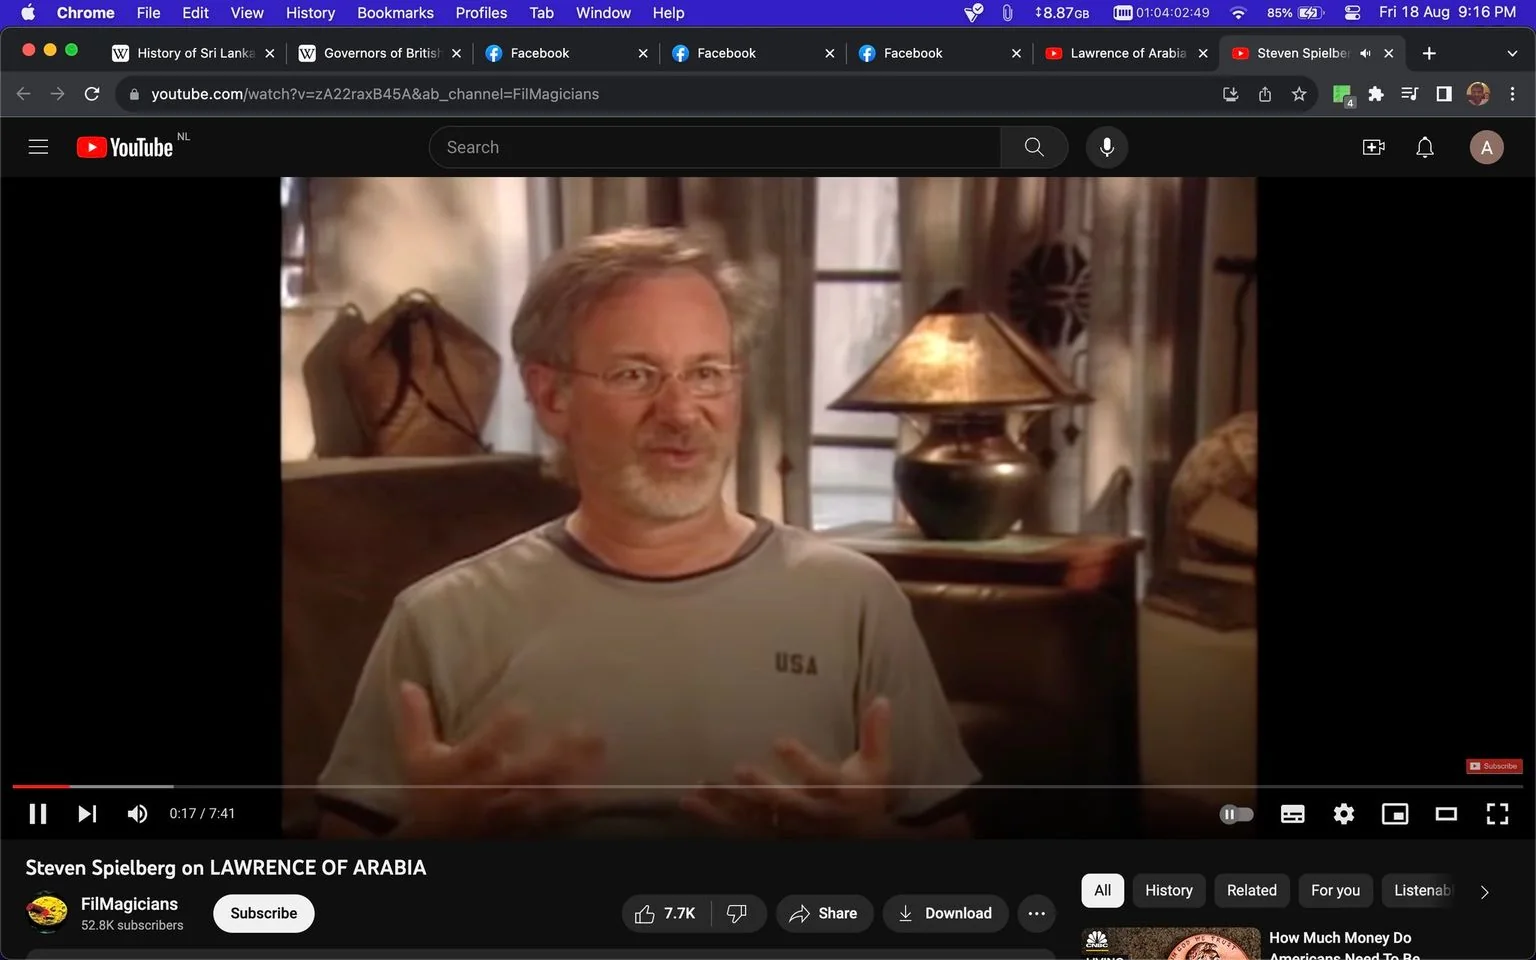The width and height of the screenshot is (1536, 960).
Task: Expand the YouTube guide hamburger menu
Action: pos(38,147)
